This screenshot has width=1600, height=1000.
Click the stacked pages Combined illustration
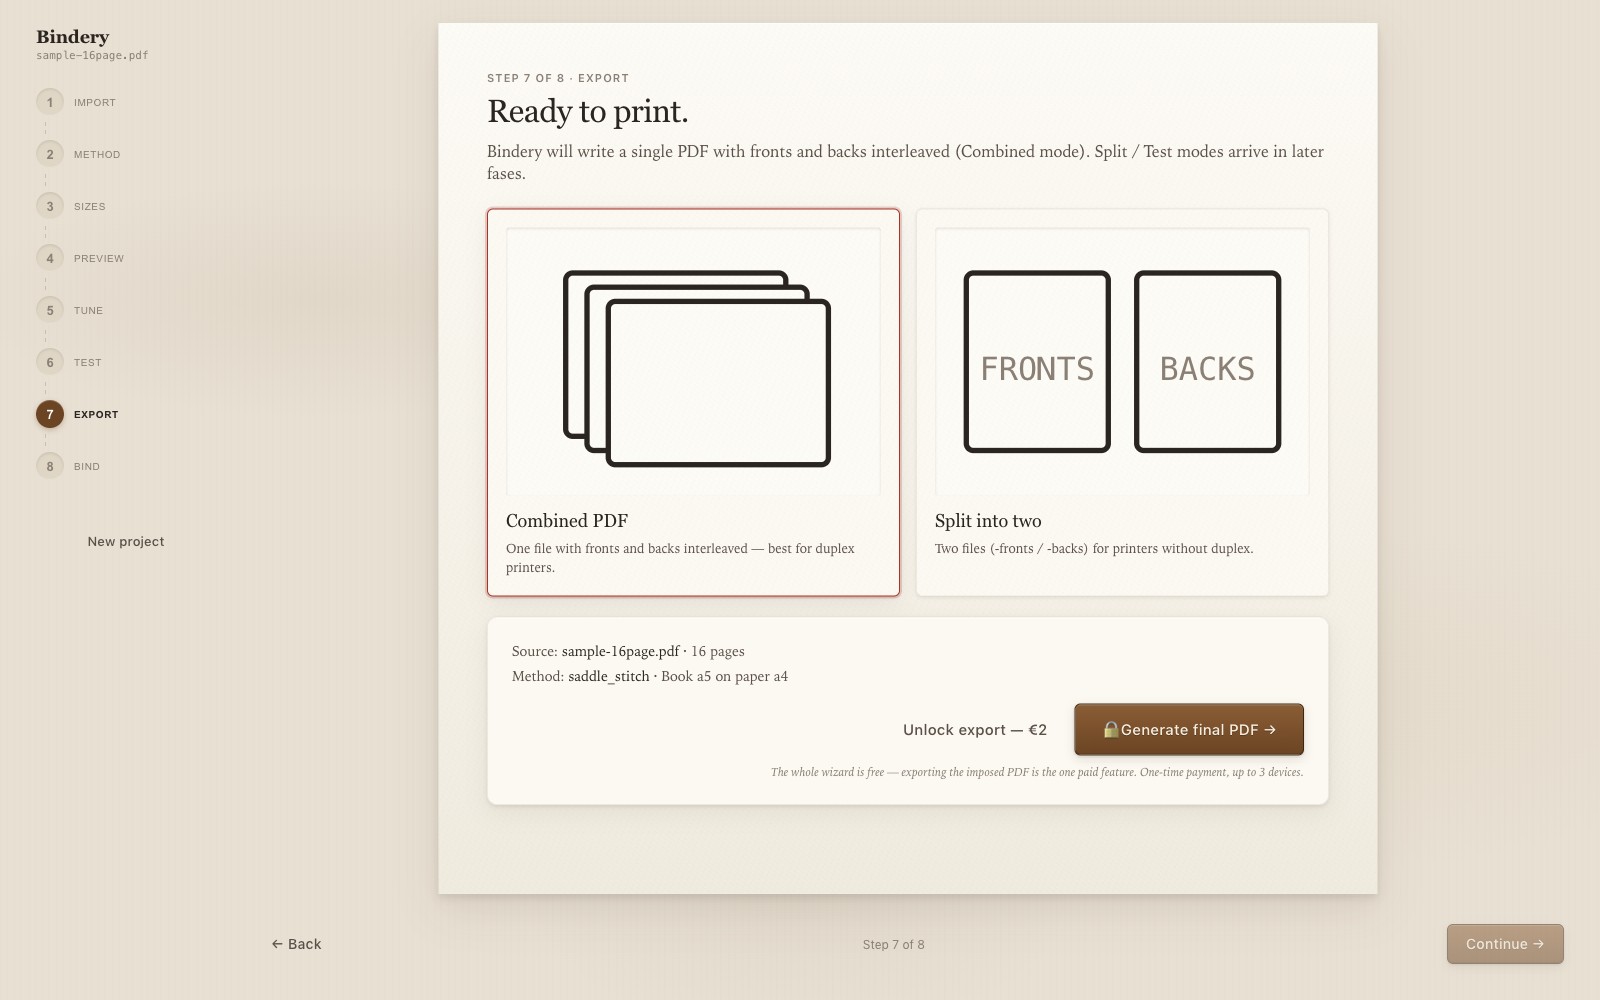pyautogui.click(x=697, y=368)
